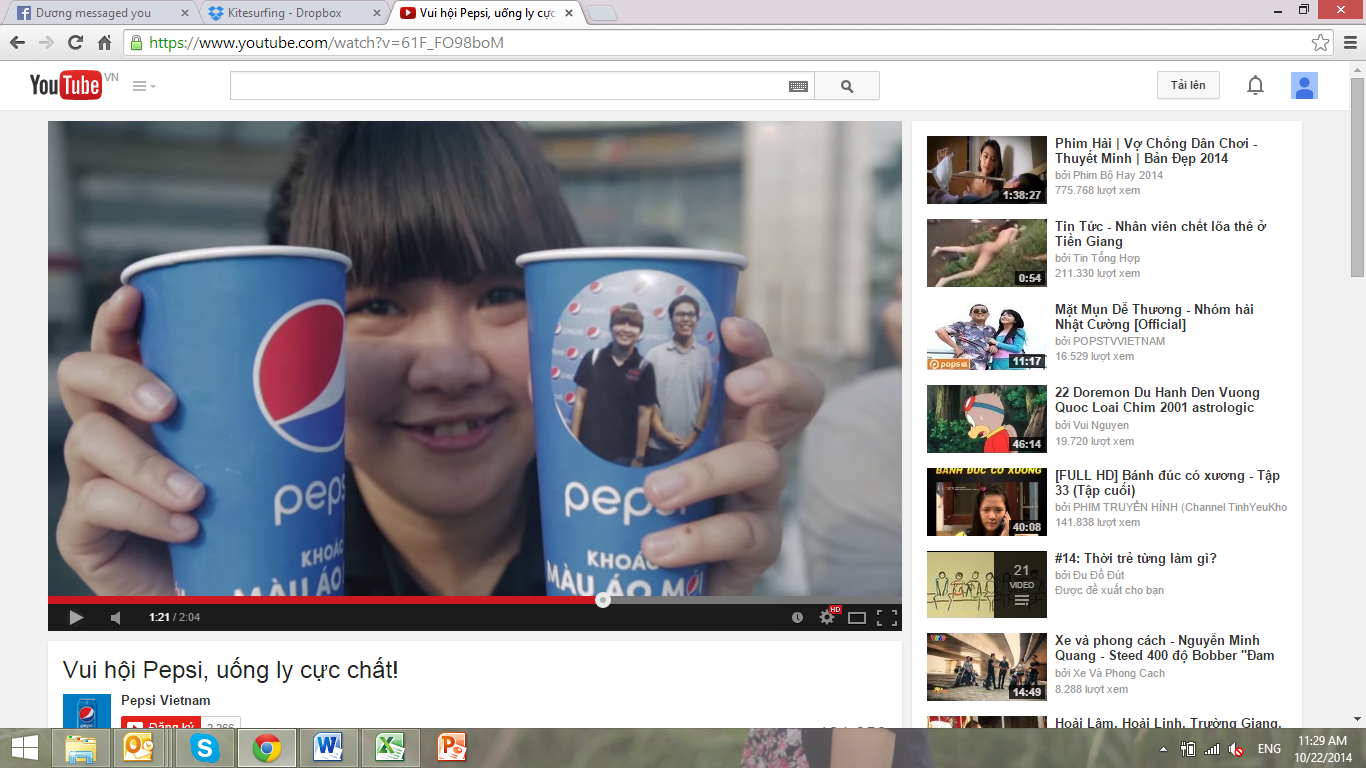Open the notifications bell
Image resolution: width=1366 pixels, height=768 pixels.
[1255, 86]
